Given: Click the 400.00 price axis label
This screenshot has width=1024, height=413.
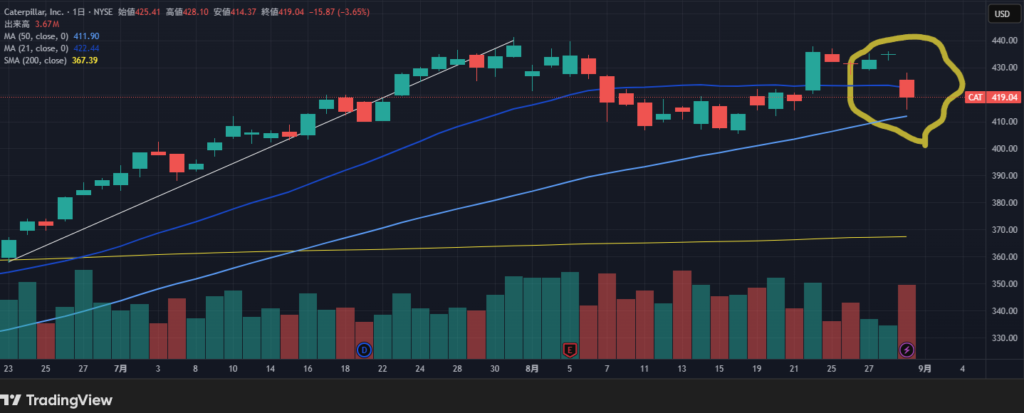Looking at the screenshot, I should pos(1004,148).
